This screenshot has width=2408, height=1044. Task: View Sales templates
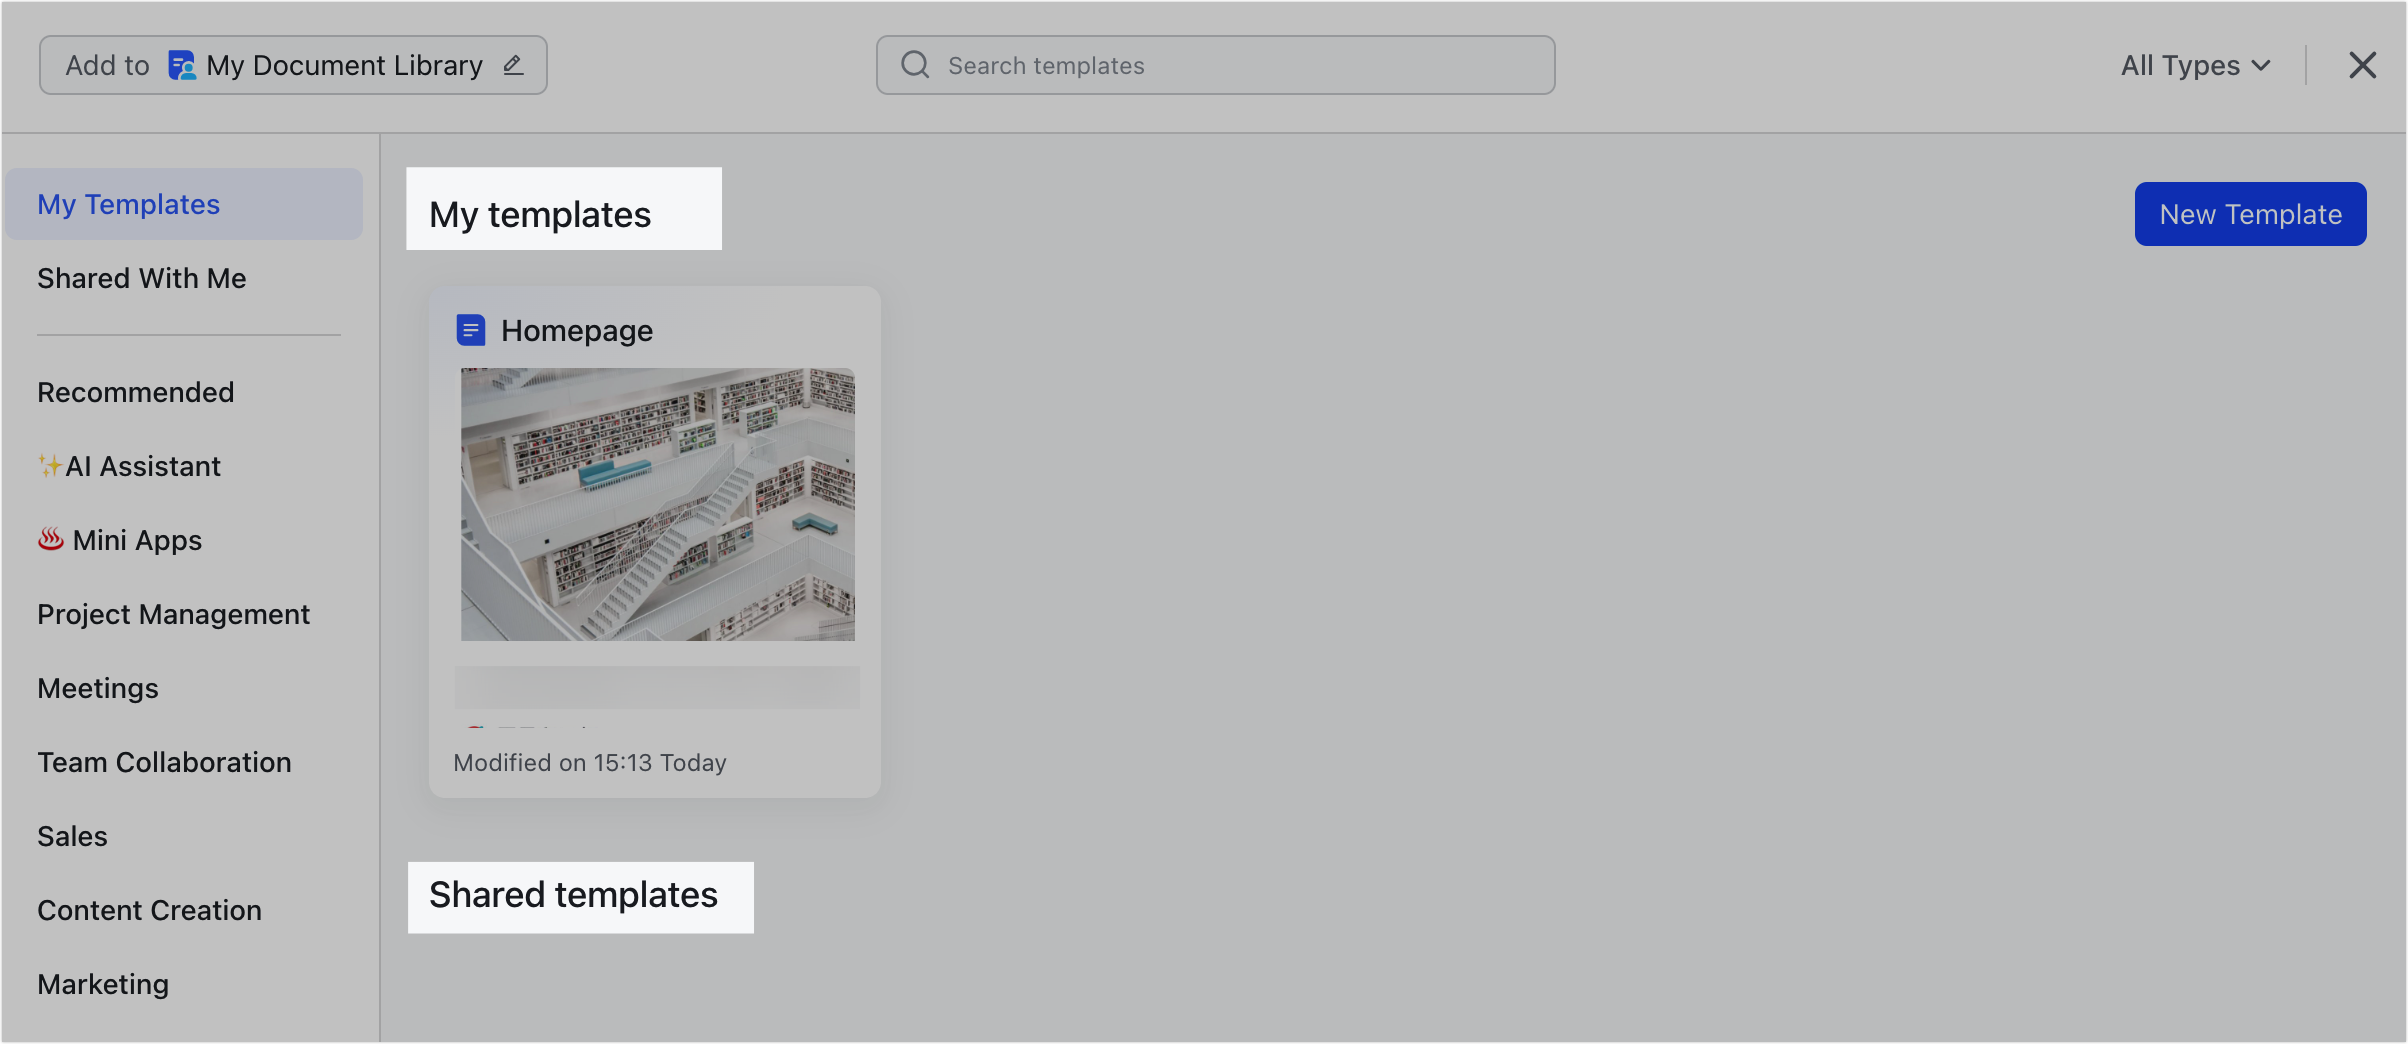click(71, 836)
